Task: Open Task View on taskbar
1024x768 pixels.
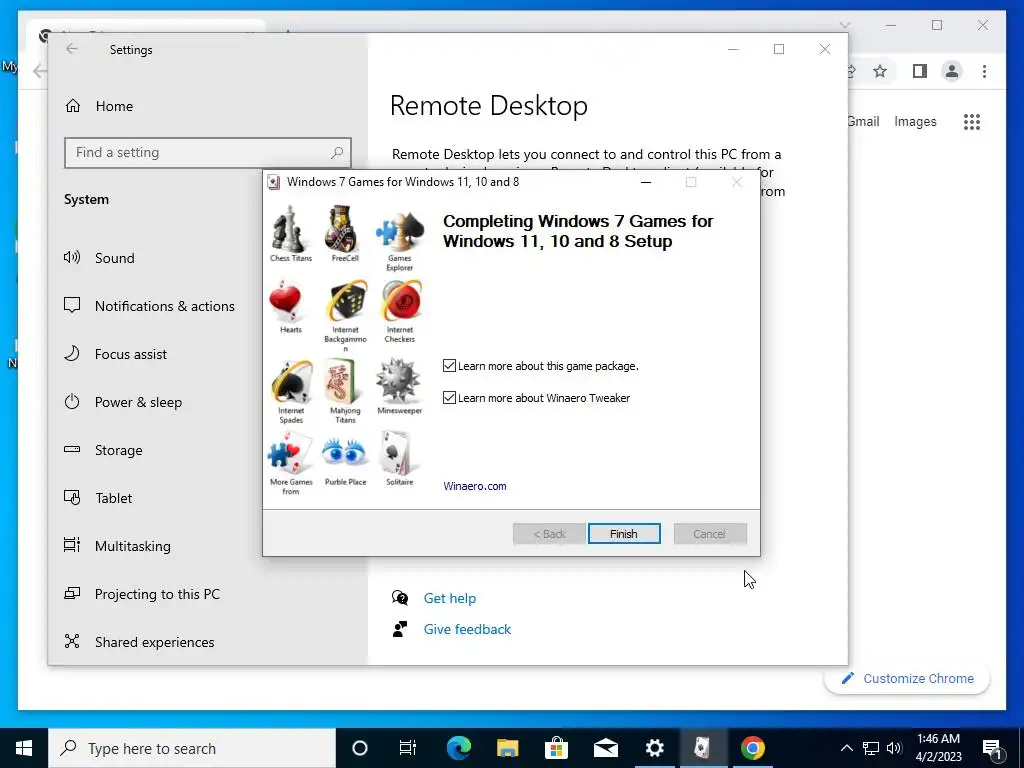Action: [x=408, y=748]
